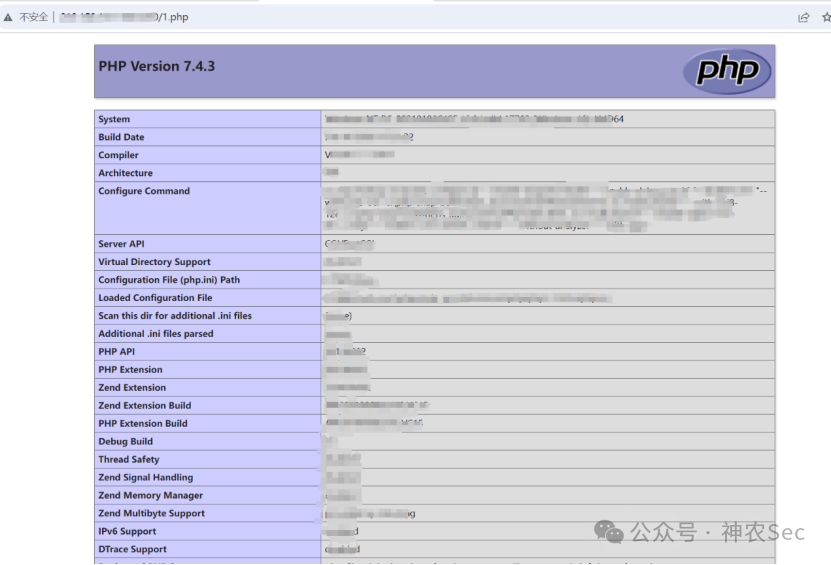Click the 'Zend Extension' row label
The width and height of the screenshot is (831, 565).
(132, 389)
